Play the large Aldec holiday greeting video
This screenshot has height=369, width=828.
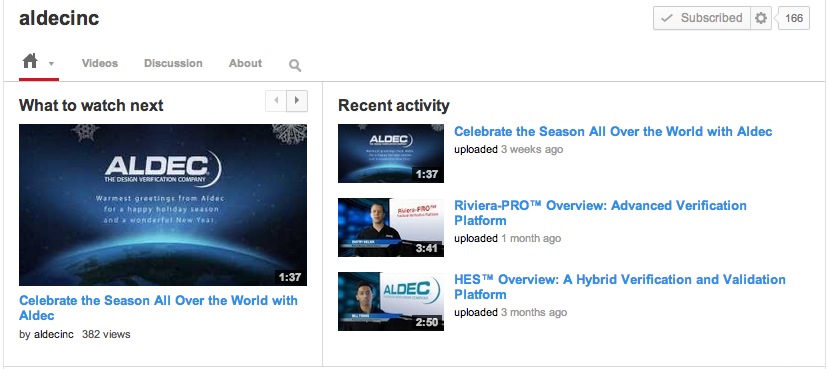pyautogui.click(x=163, y=205)
